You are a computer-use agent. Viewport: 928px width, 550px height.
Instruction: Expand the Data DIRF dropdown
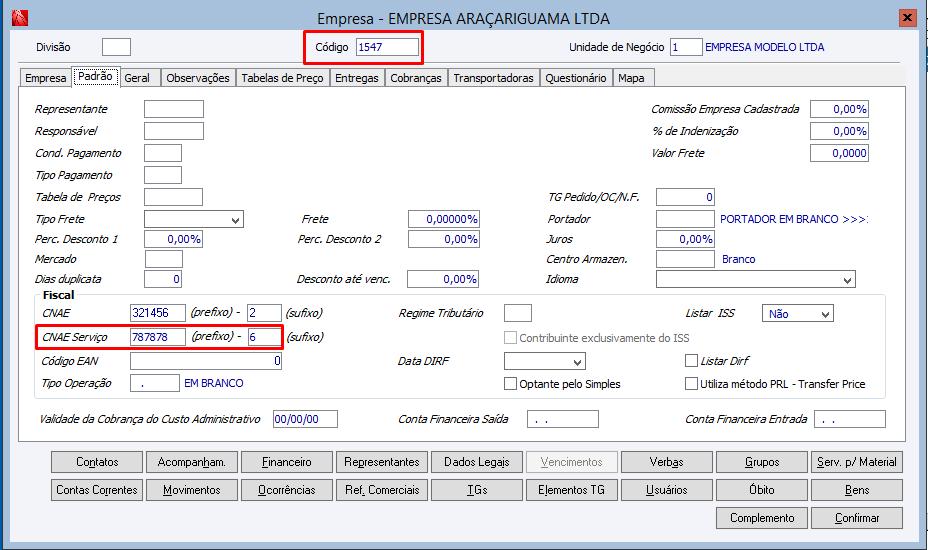(x=544, y=361)
